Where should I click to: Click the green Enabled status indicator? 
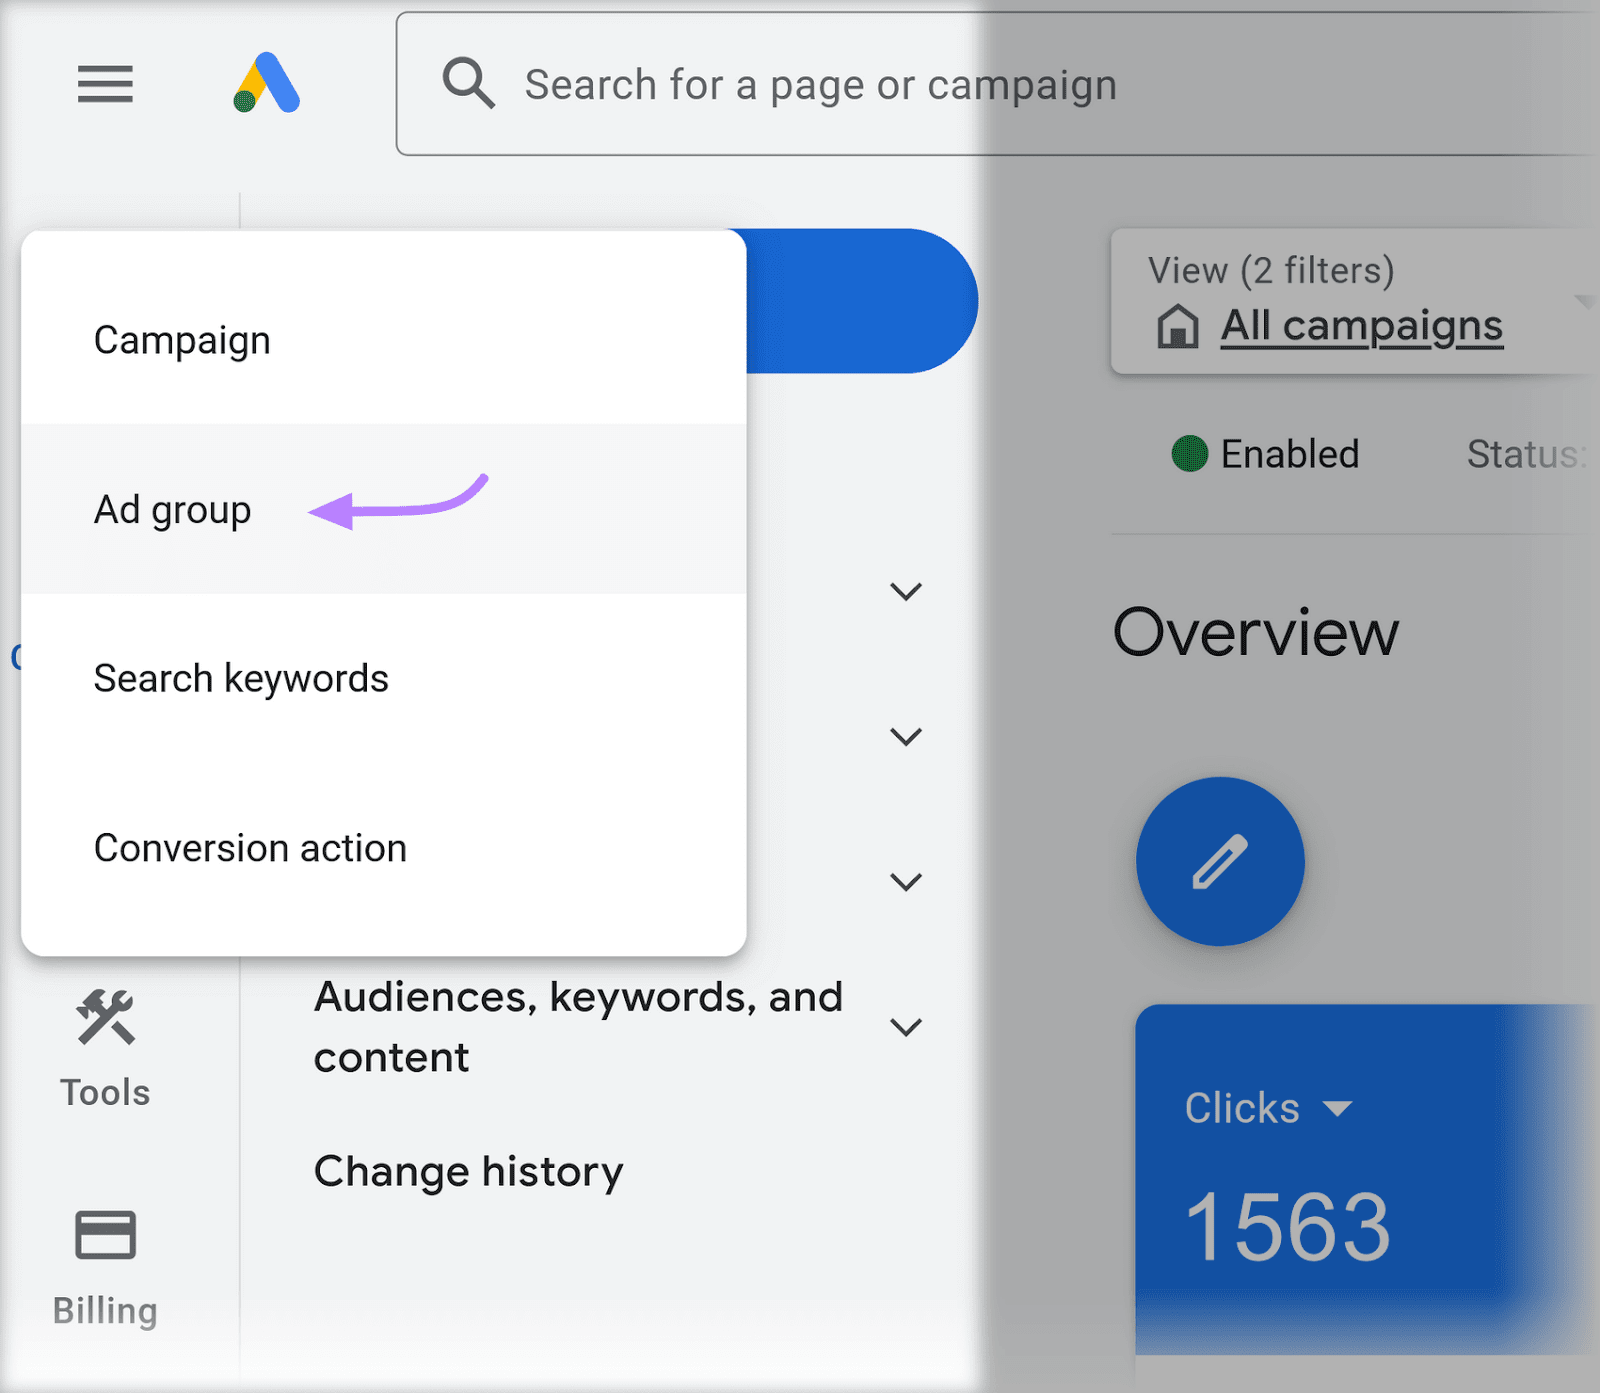click(x=1191, y=453)
